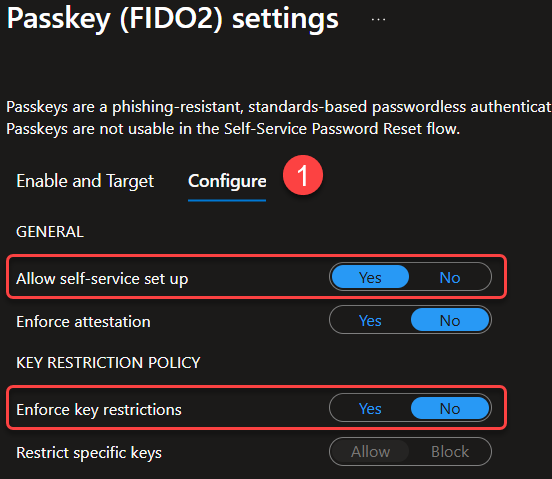Select Block for Restrict specific keys

pos(450,452)
